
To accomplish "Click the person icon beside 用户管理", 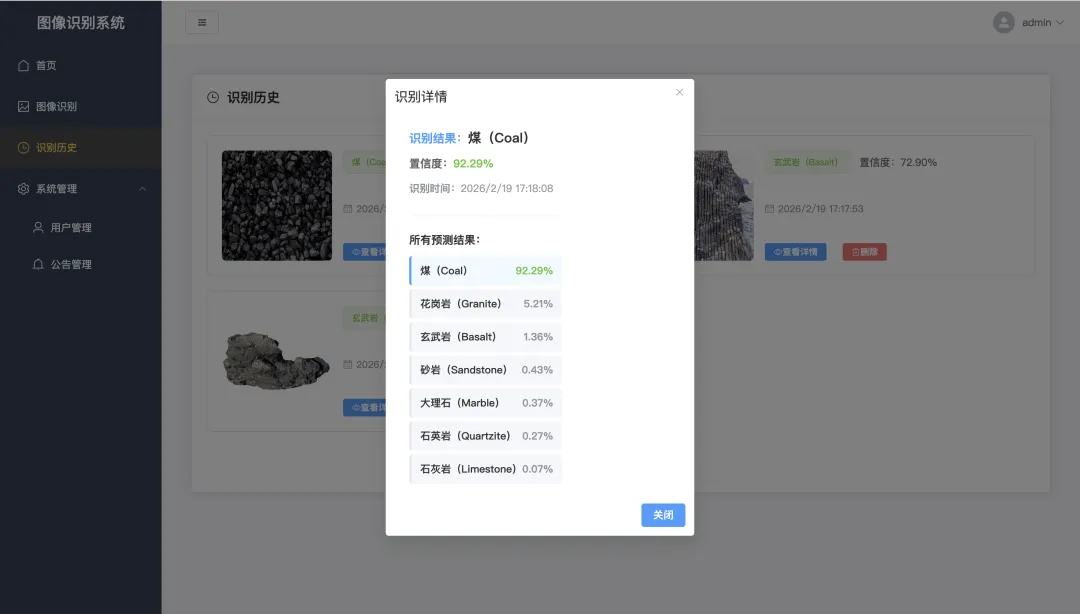I will click(x=38, y=227).
